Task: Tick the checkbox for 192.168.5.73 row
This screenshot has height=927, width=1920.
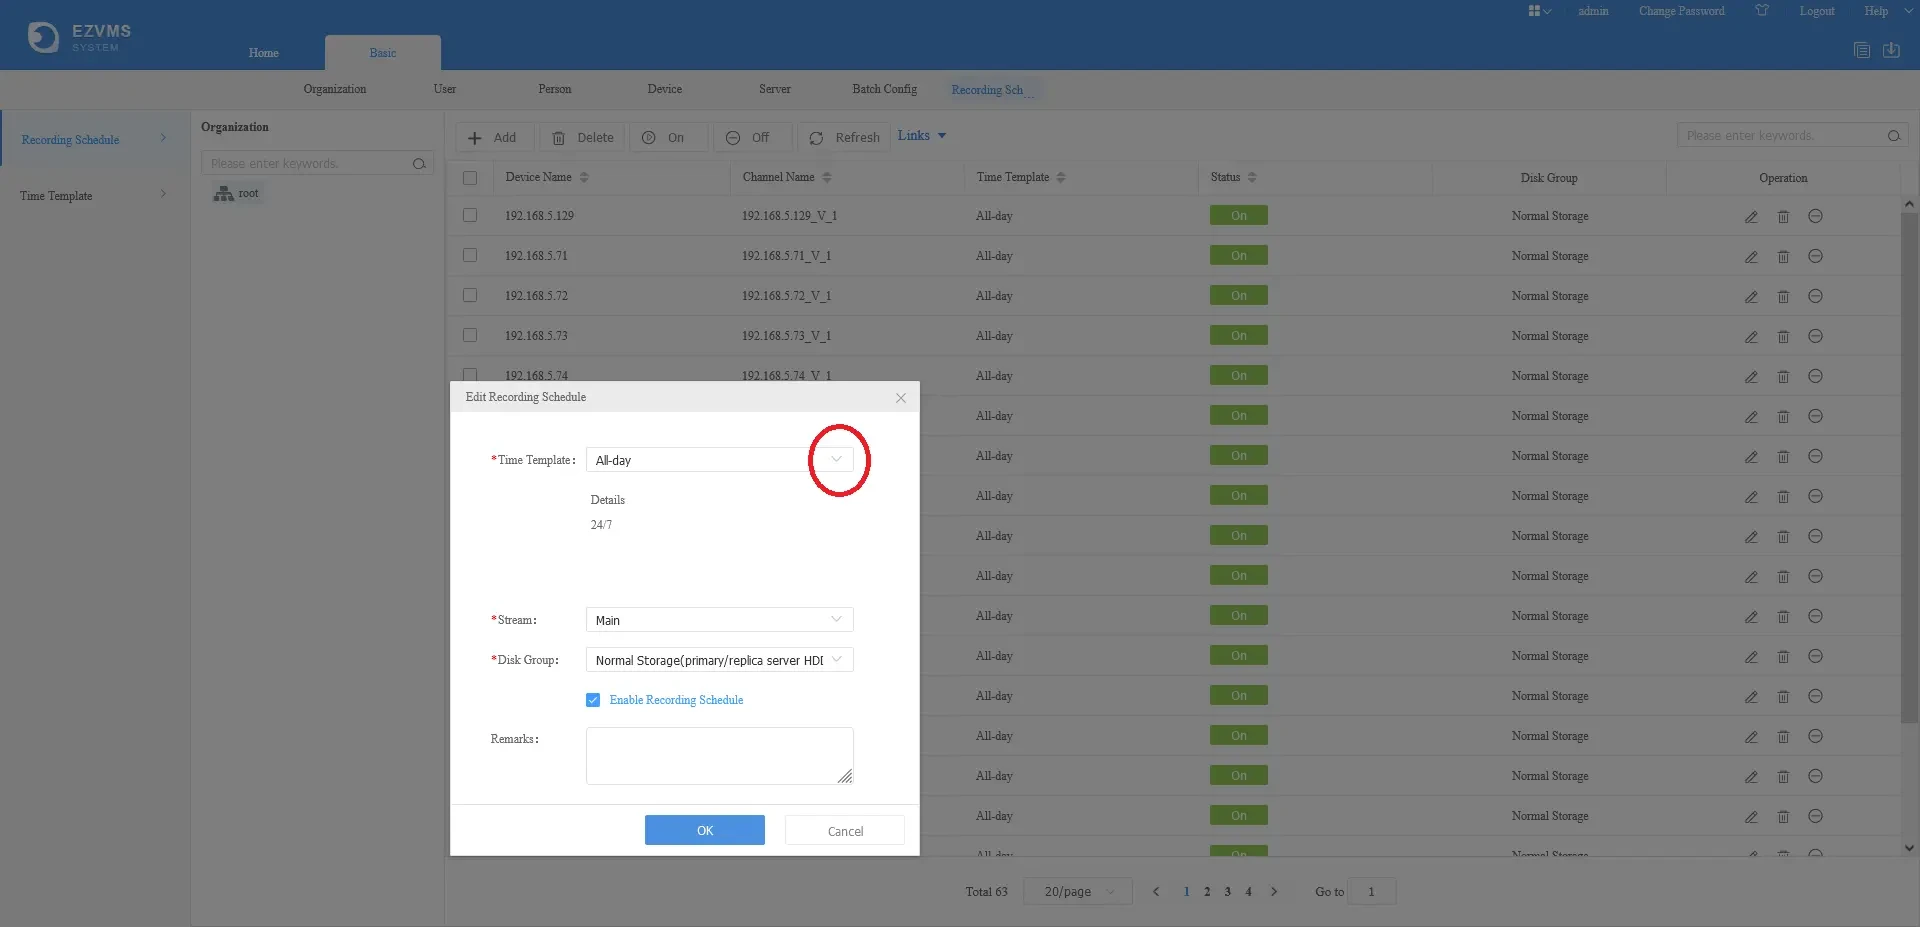Action: 470,336
